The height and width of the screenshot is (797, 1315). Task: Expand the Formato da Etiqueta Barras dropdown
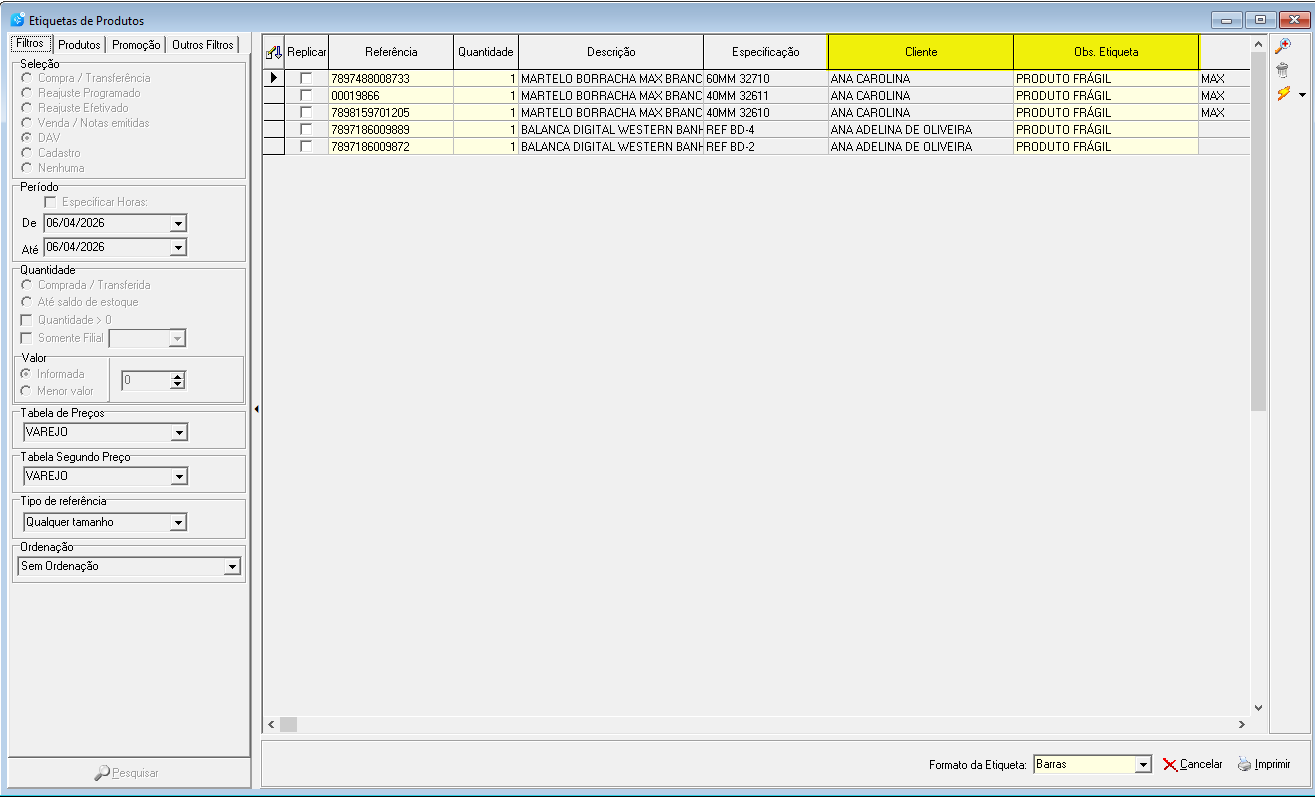point(1143,765)
